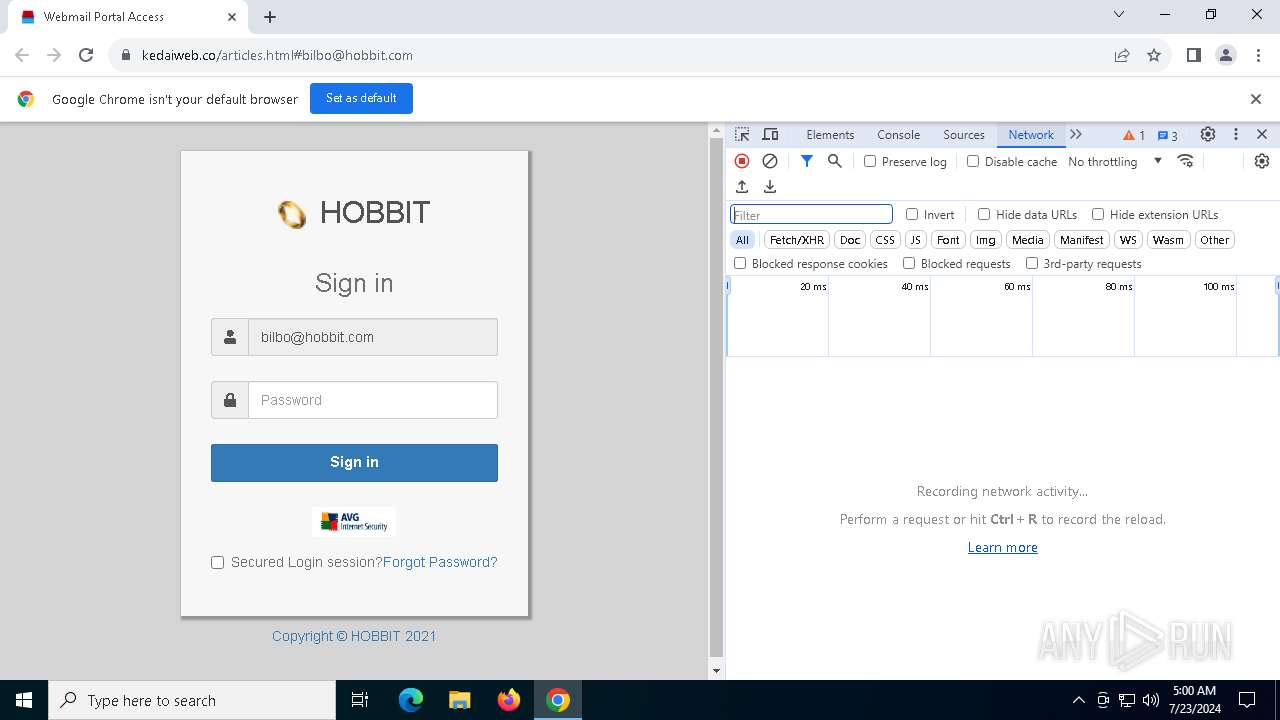Open the No throttling dropdown

(1115, 161)
